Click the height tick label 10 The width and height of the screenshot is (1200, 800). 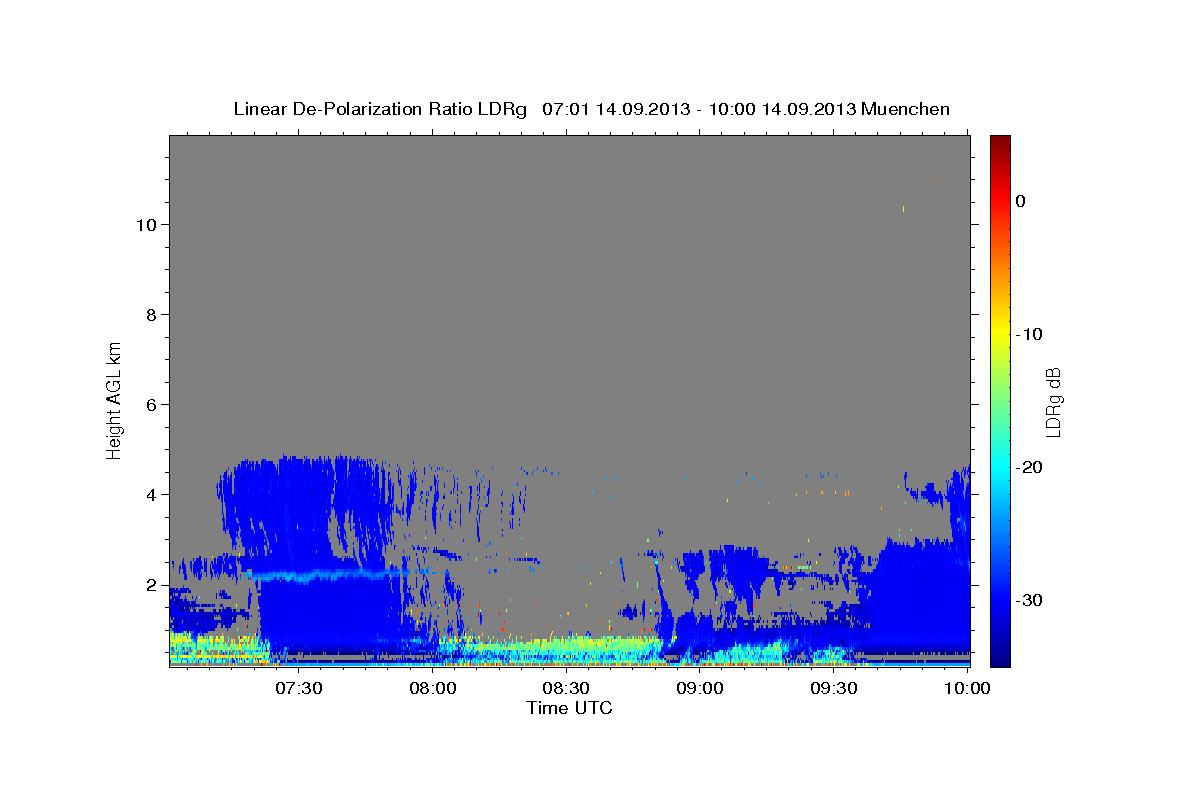coord(145,225)
